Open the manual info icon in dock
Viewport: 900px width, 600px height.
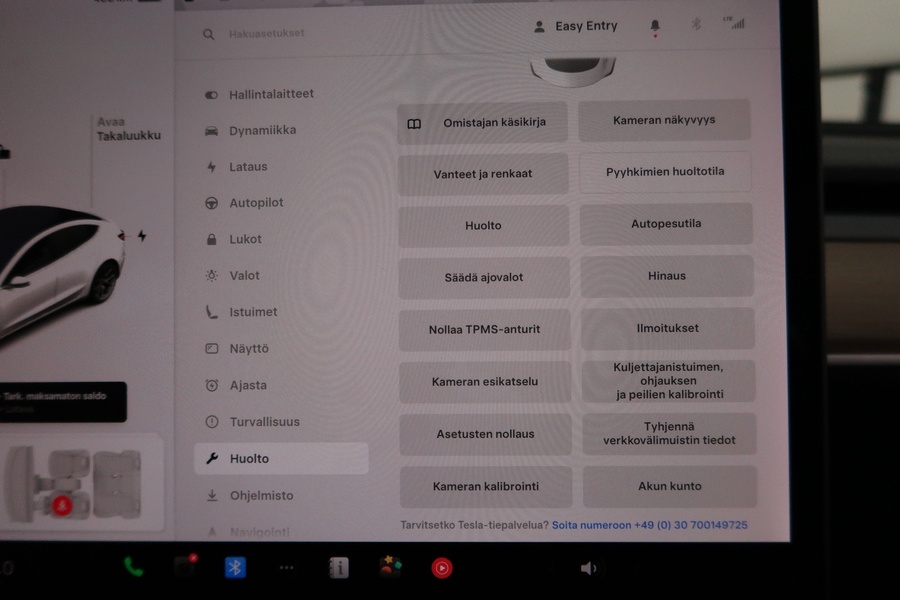tap(339, 568)
